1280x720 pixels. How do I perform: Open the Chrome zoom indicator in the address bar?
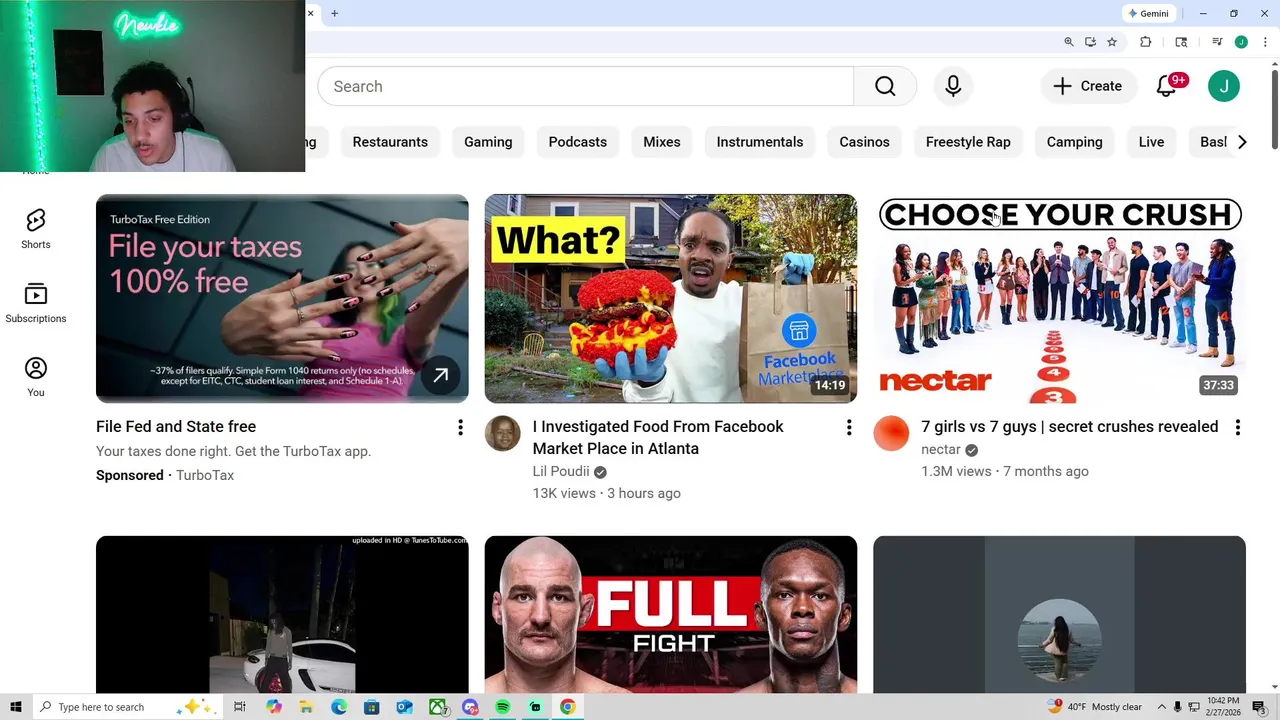(x=1069, y=42)
